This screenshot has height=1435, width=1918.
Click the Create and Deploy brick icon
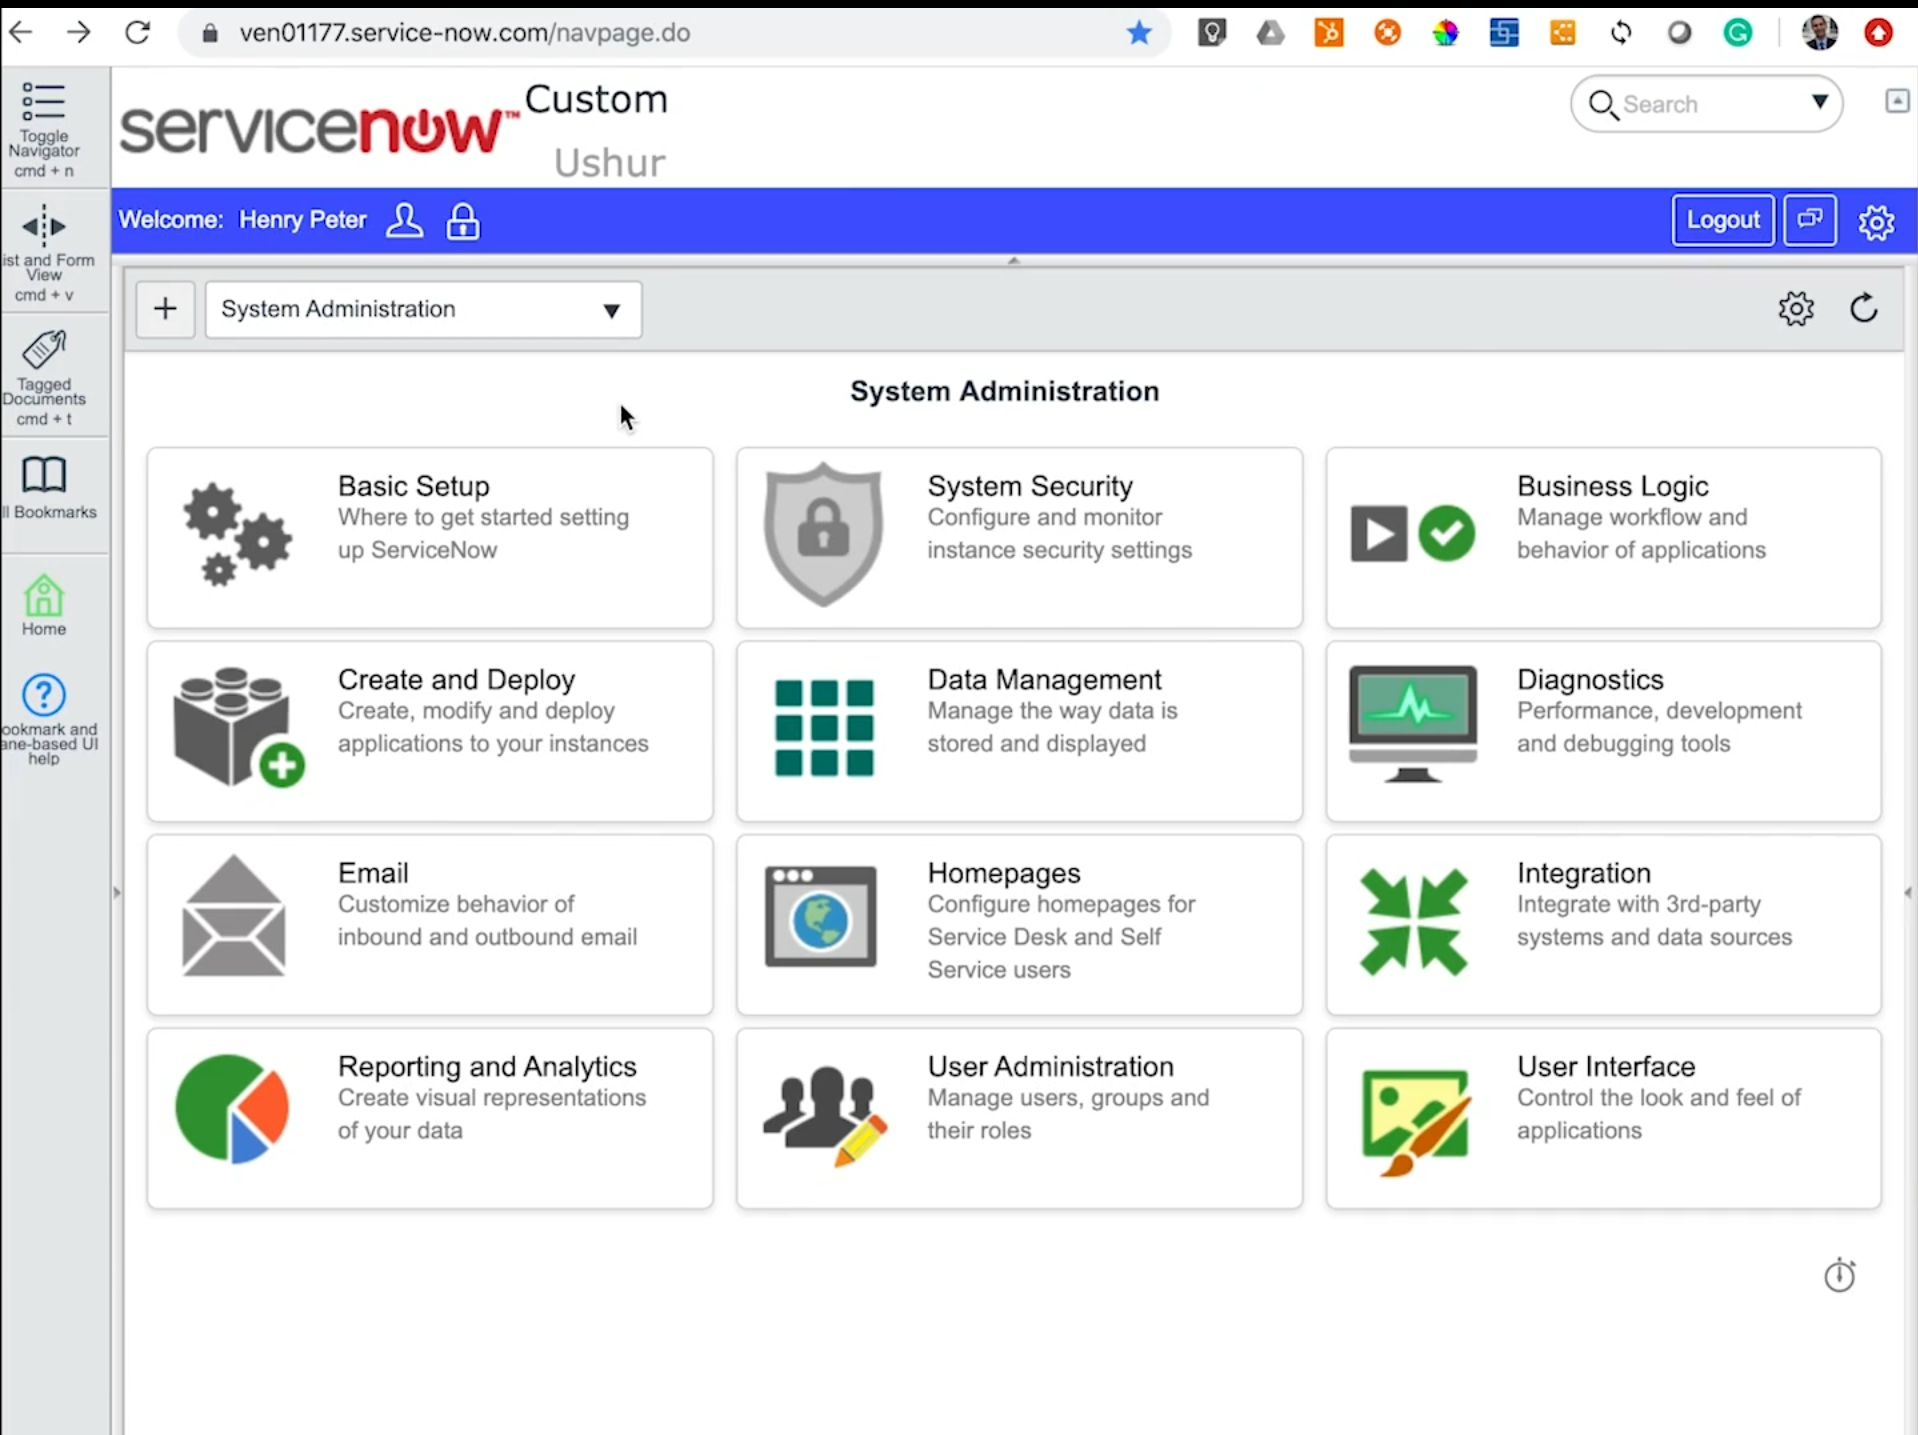tap(238, 727)
